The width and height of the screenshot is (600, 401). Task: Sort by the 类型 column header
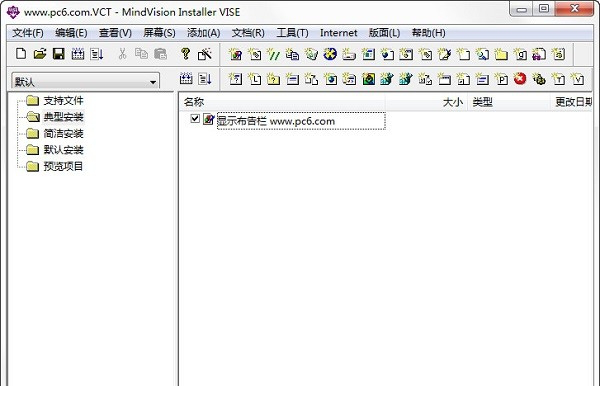pyautogui.click(x=509, y=102)
